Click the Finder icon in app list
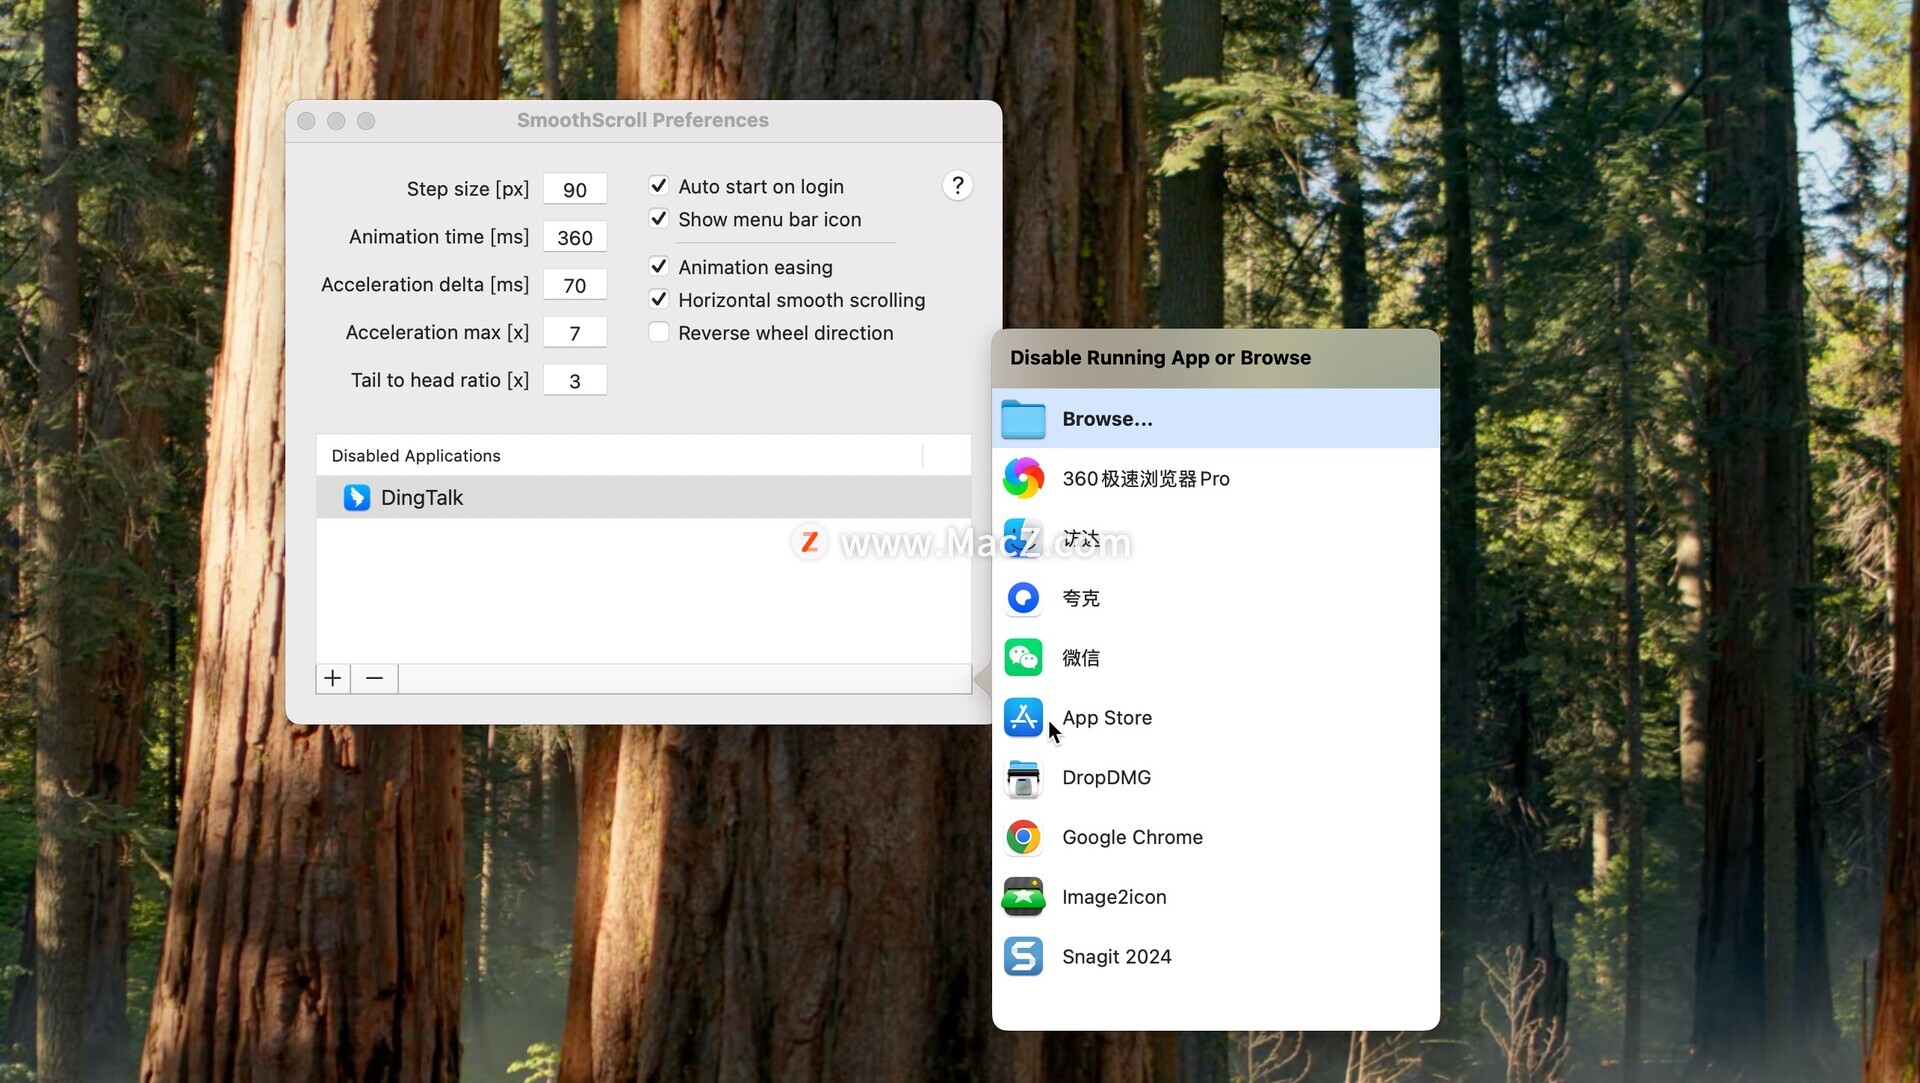Screen dimensions: 1920x1083 1023,538
